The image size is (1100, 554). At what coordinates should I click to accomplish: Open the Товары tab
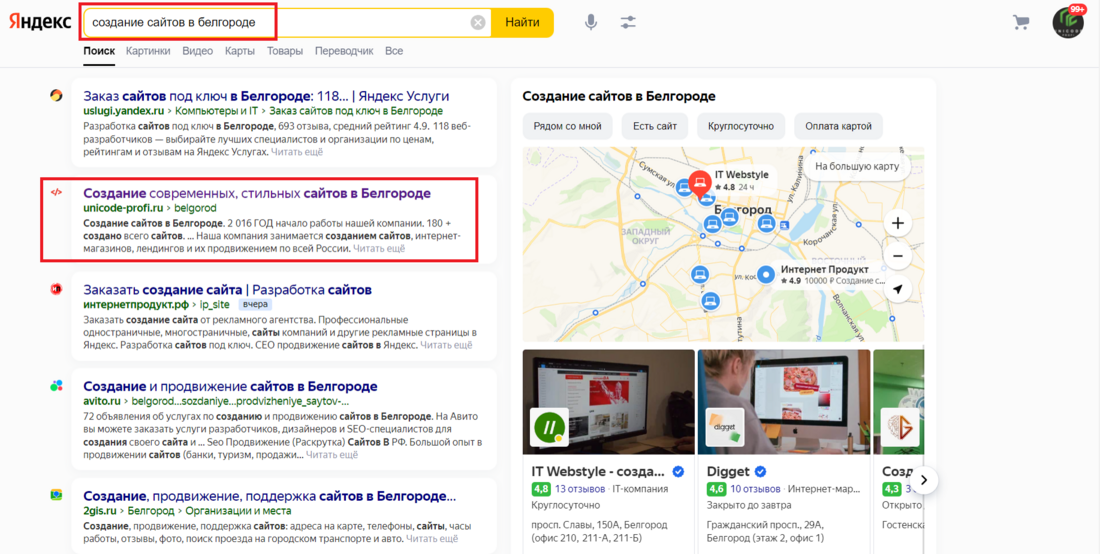tap(285, 51)
